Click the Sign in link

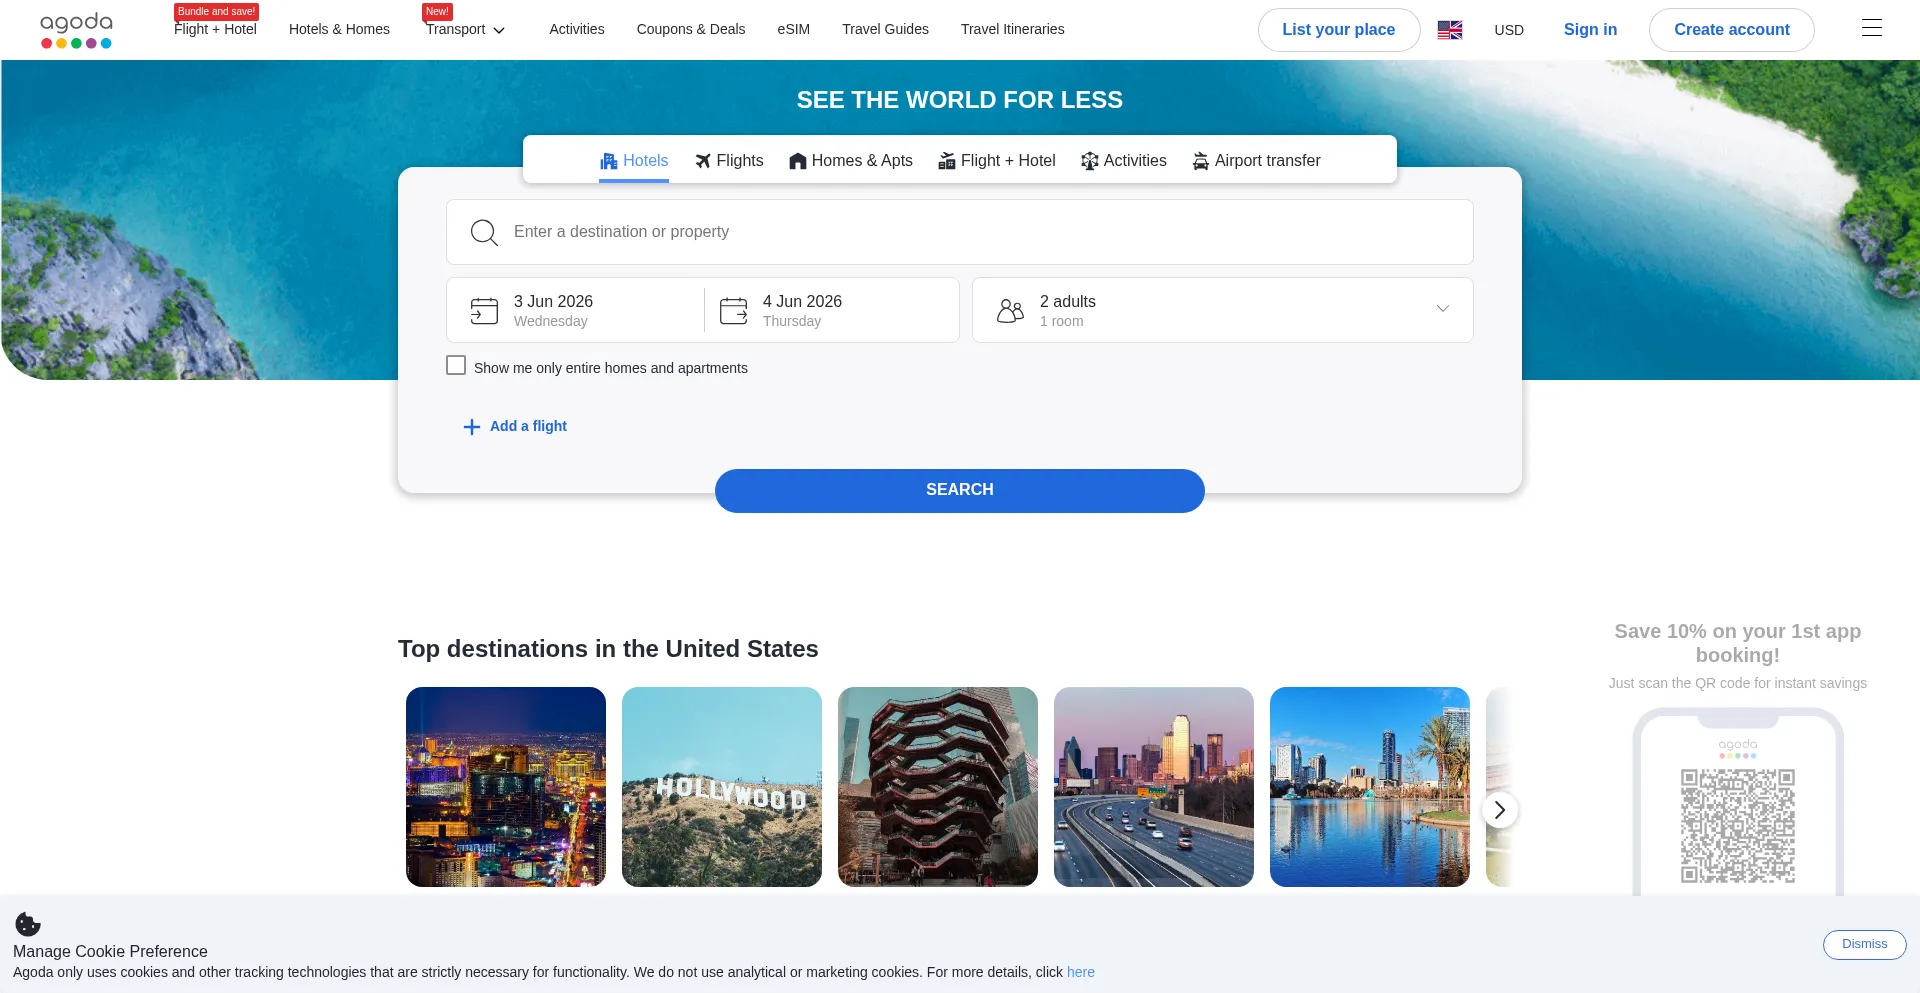(1590, 30)
